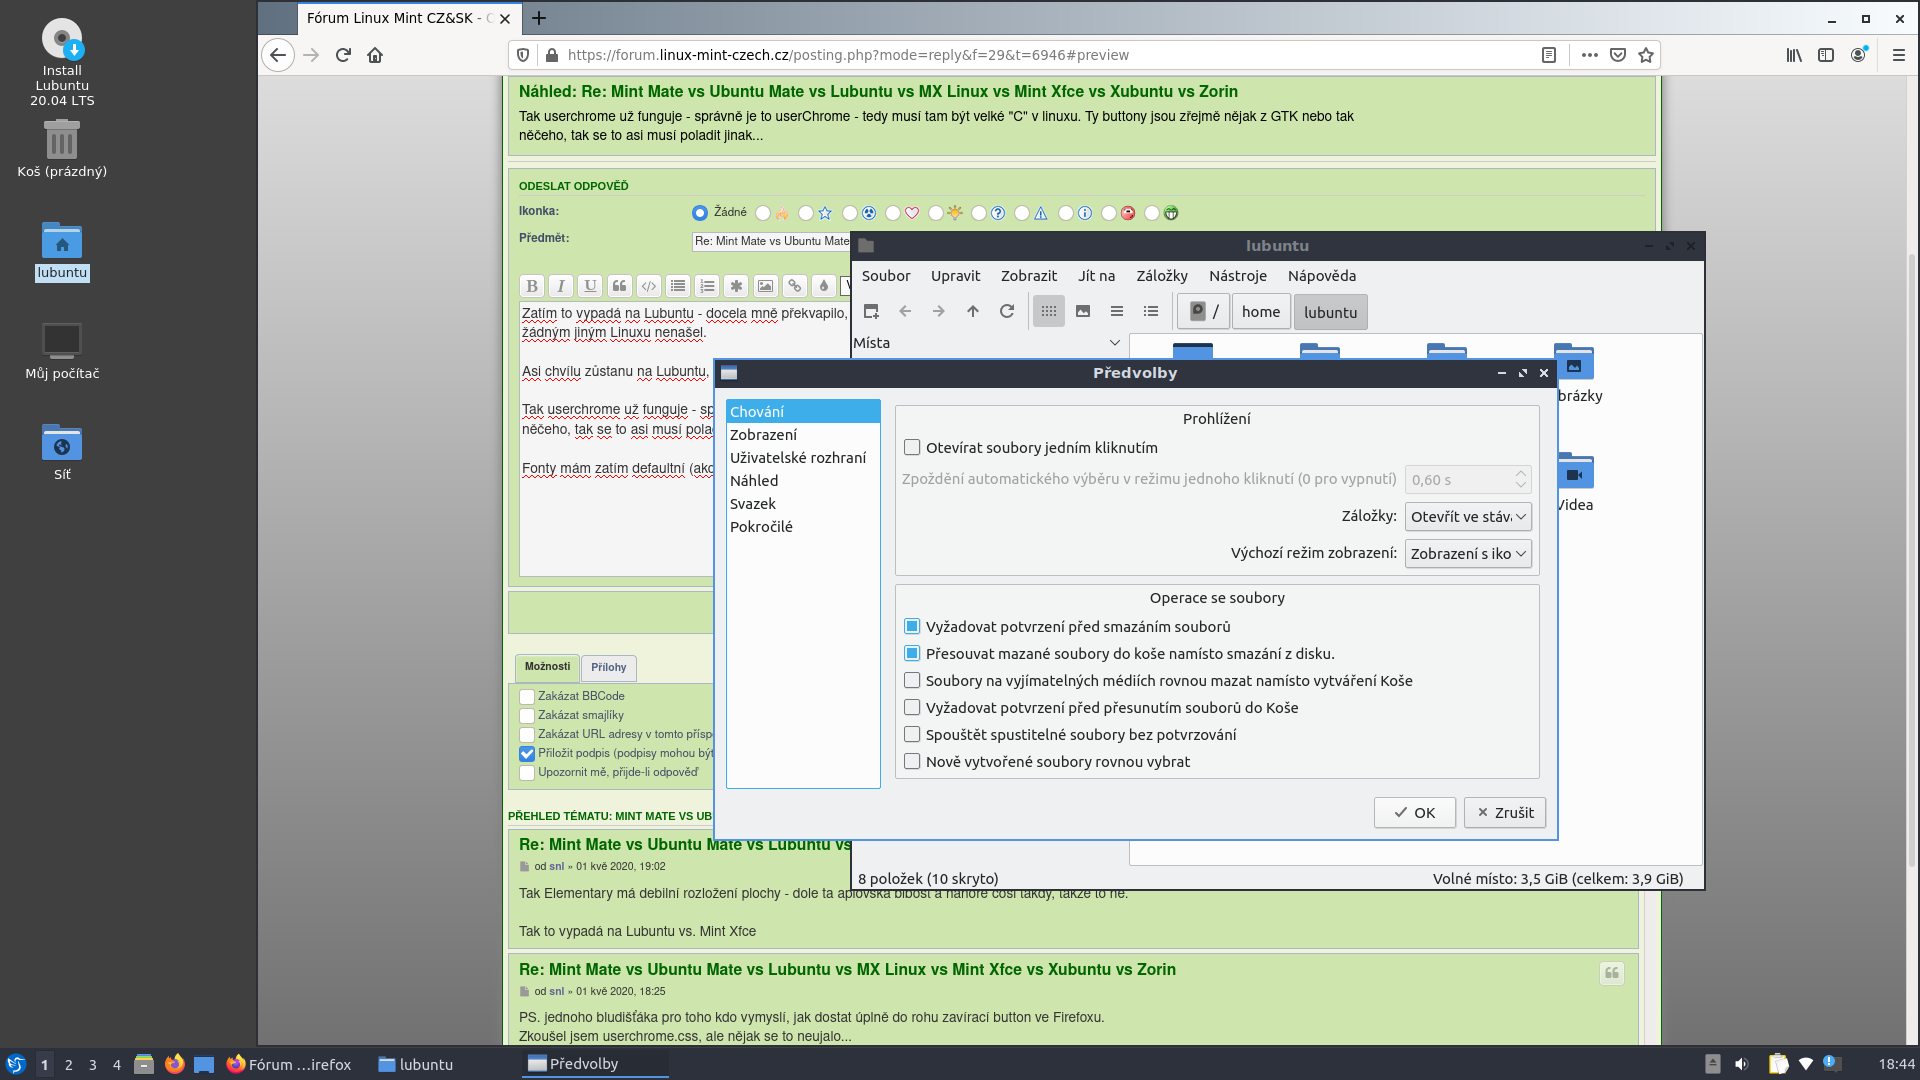This screenshot has width=1920, height=1080.
Task: Open the Záložky dropdown in preferences
Action: coord(1467,517)
